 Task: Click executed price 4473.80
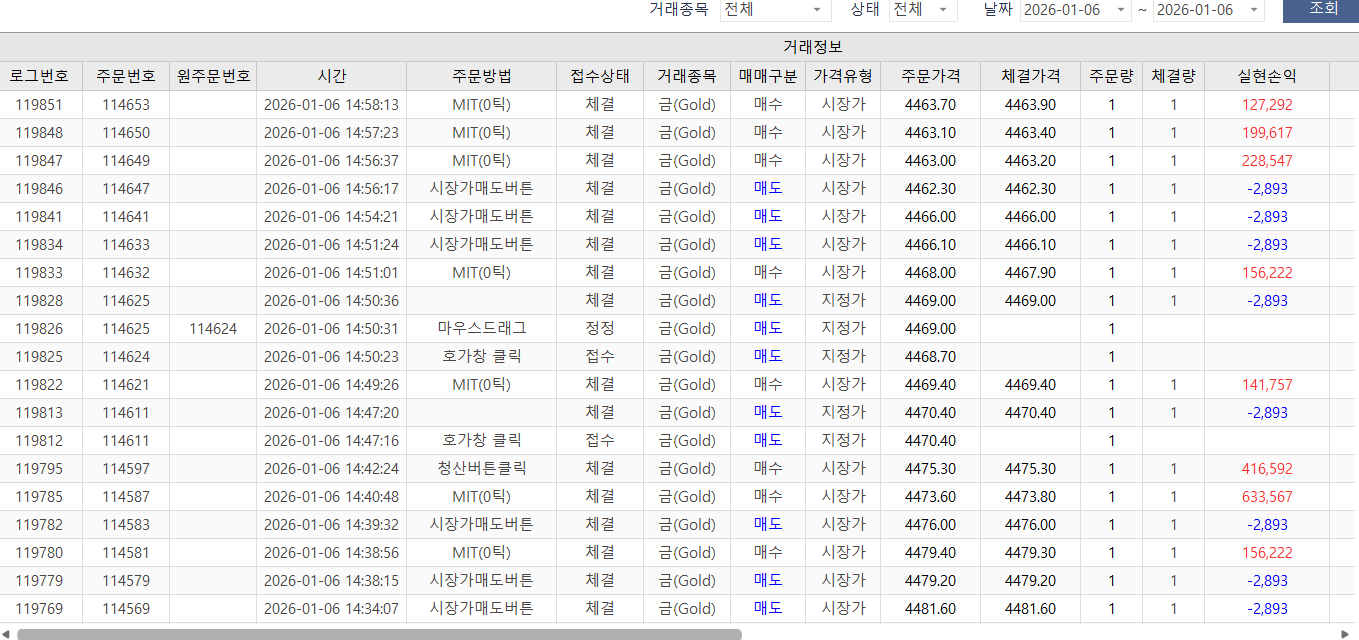click(1030, 497)
